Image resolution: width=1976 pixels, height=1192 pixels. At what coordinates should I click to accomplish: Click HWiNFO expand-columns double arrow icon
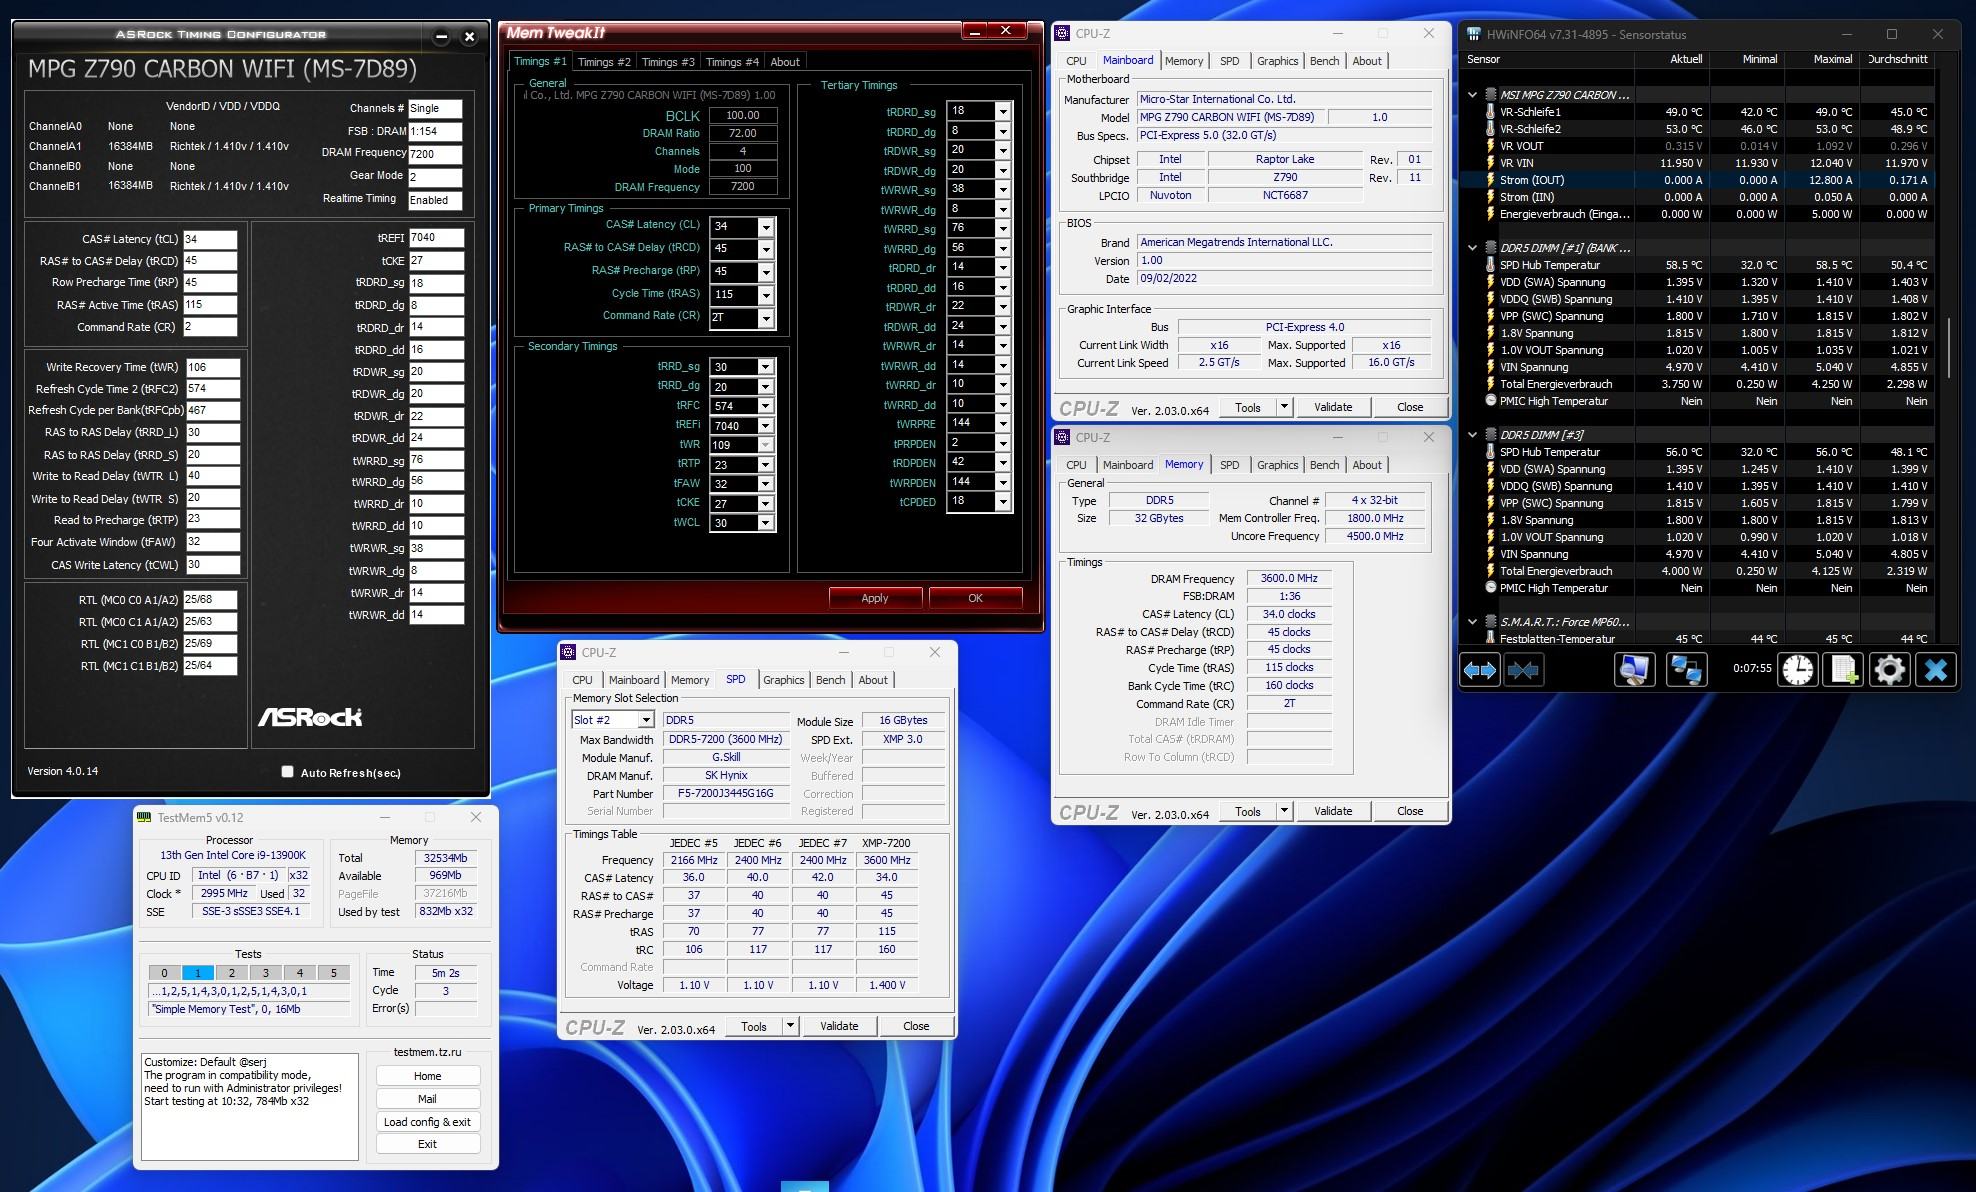click(1480, 670)
